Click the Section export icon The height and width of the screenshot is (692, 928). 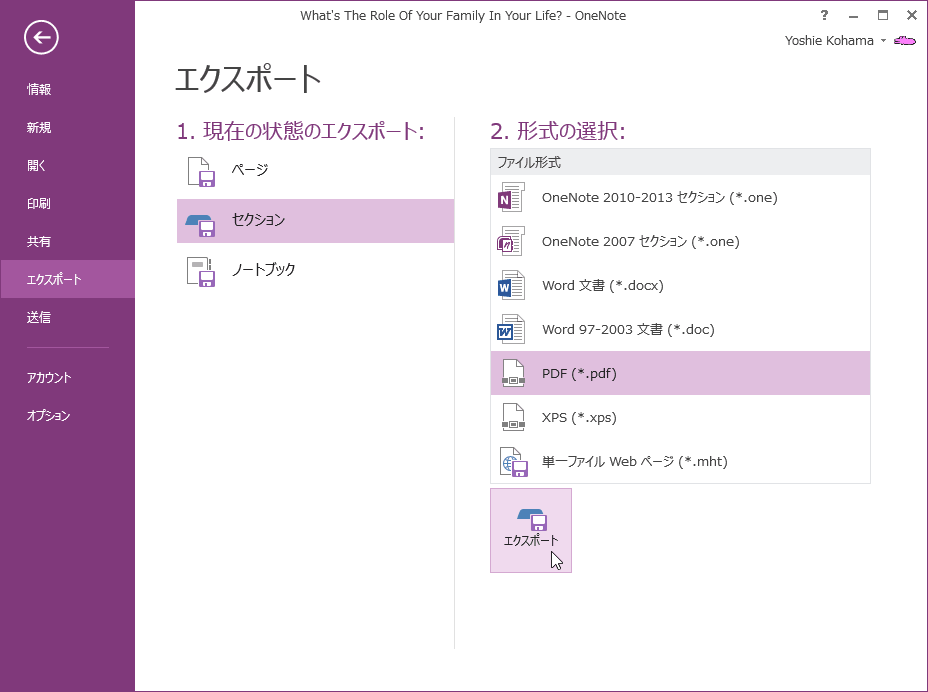click(201, 225)
